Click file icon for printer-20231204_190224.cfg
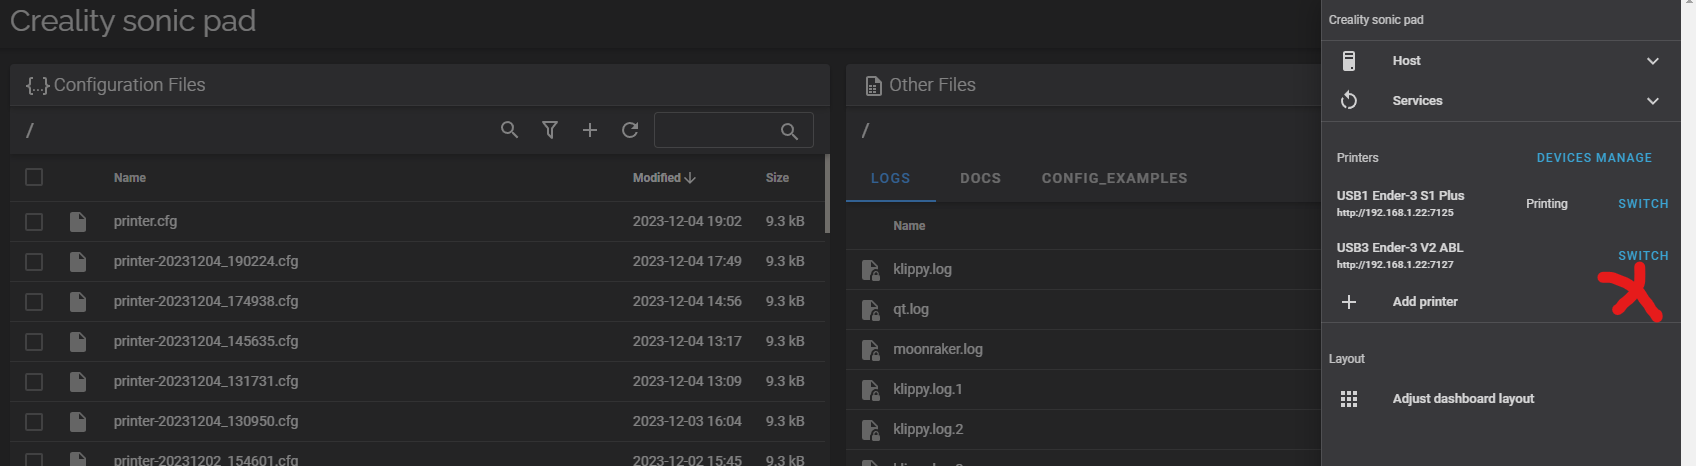The image size is (1696, 466). (78, 261)
